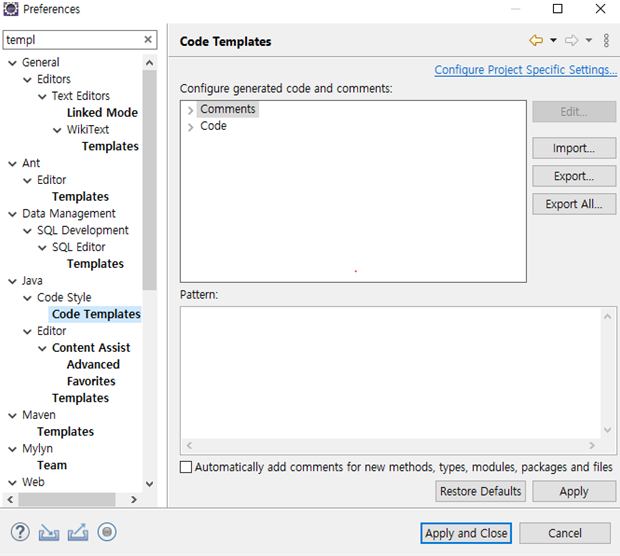Collapse the Mylyn tree node

click(x=13, y=449)
